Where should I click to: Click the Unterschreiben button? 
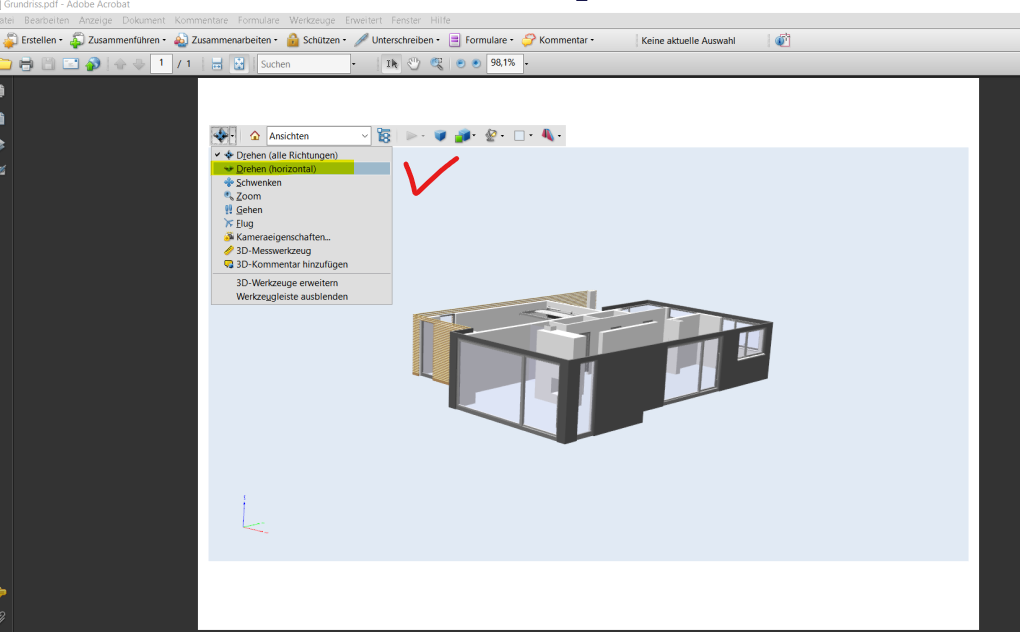point(397,40)
